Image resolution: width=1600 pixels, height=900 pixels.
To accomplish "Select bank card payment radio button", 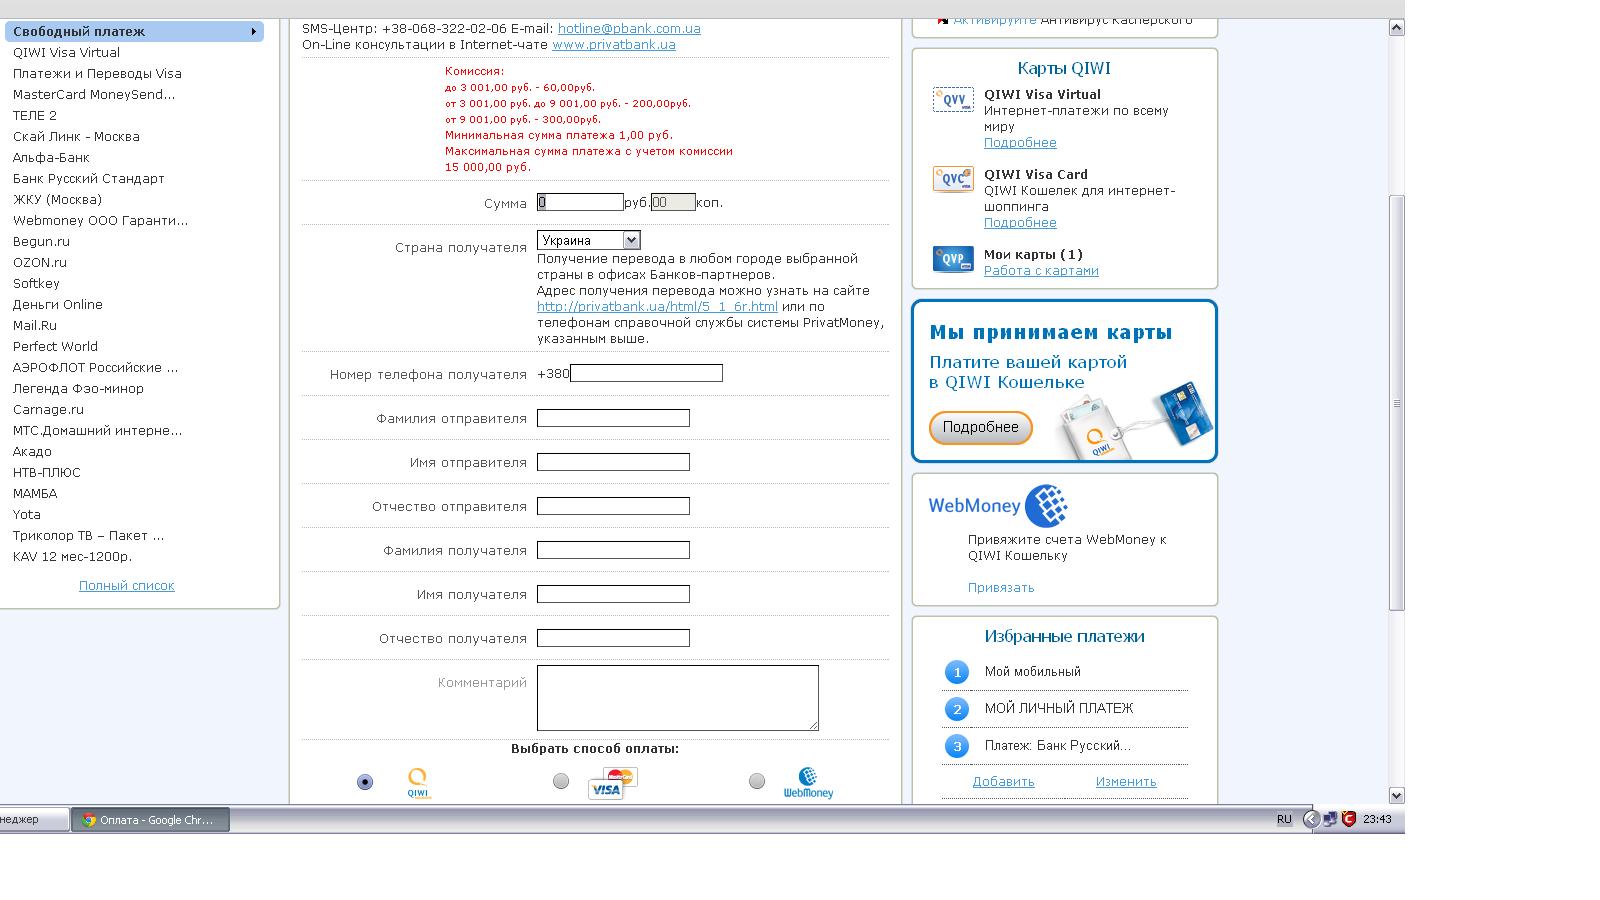I will point(561,781).
